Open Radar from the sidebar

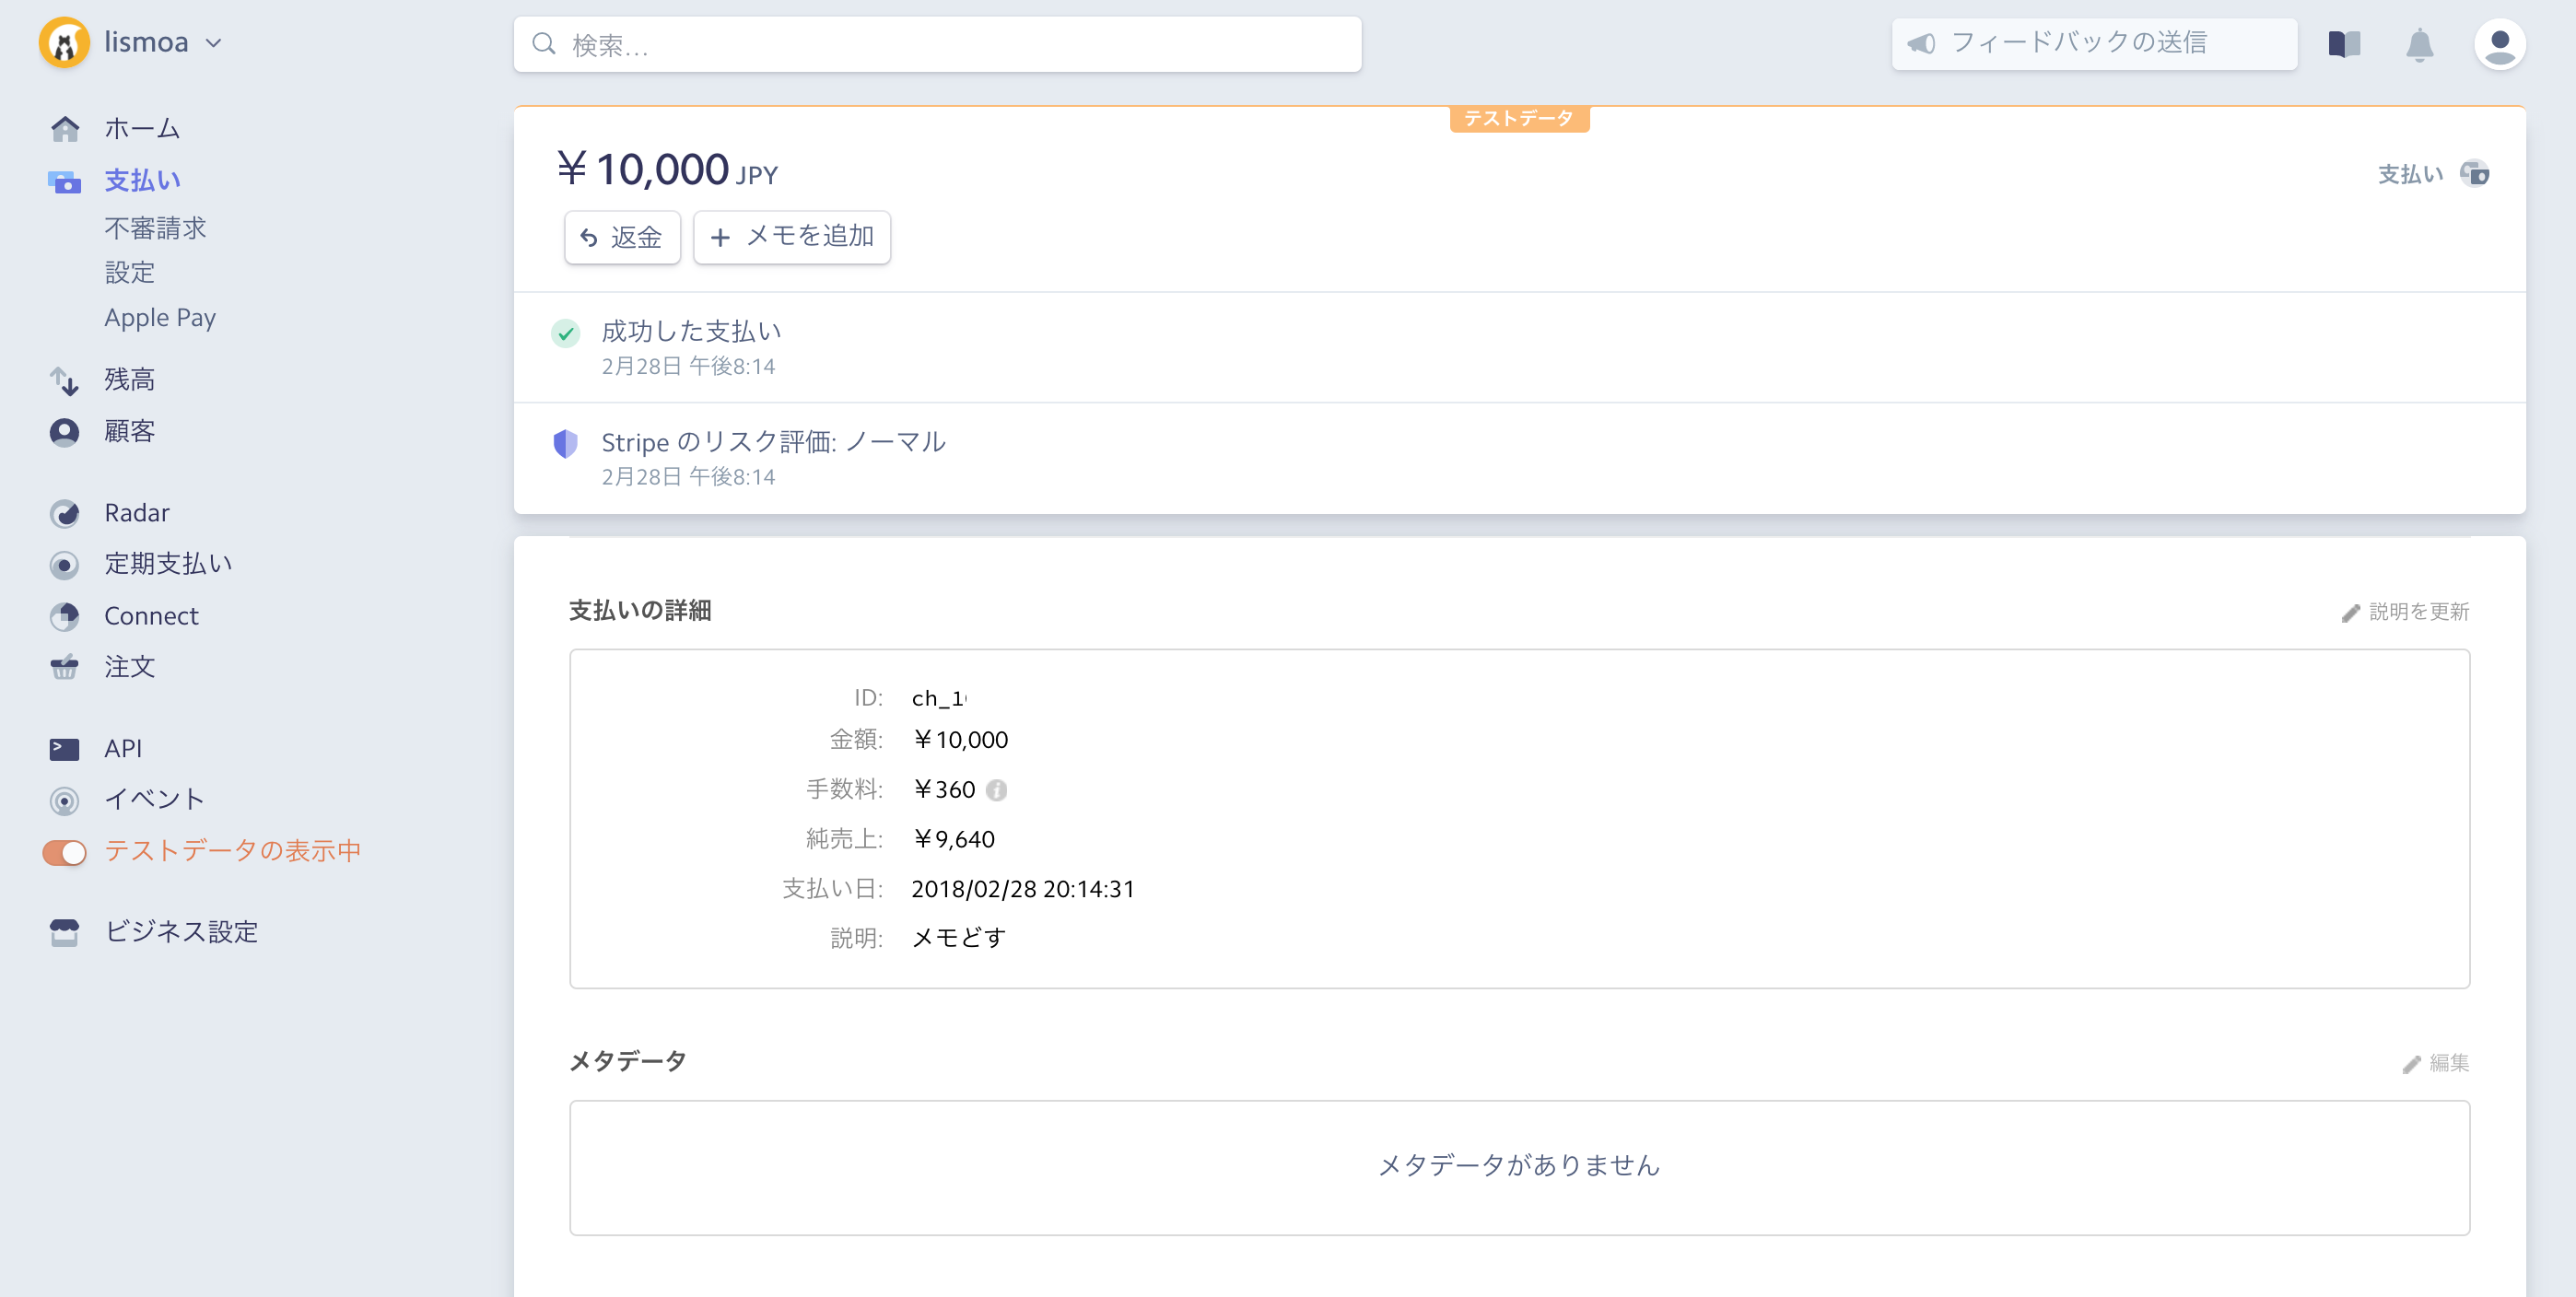[x=136, y=513]
